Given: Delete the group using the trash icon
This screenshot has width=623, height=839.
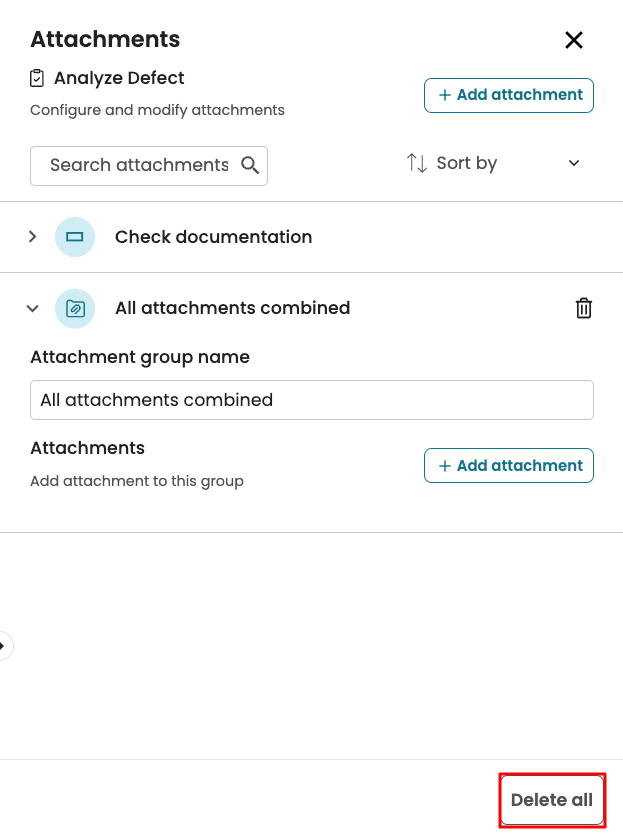Looking at the screenshot, I should point(584,308).
